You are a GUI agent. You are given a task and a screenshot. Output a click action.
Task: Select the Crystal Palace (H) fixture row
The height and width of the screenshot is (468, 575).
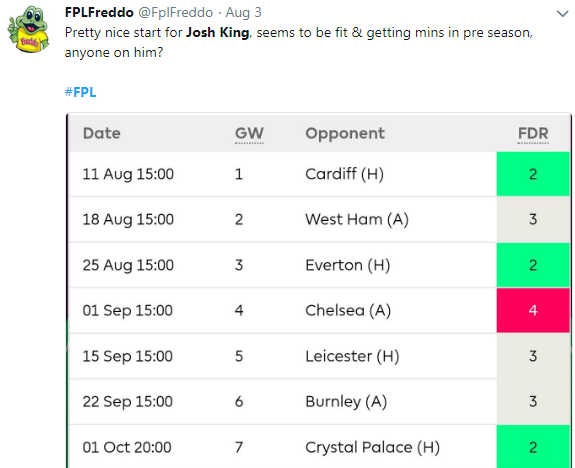[x=319, y=447]
